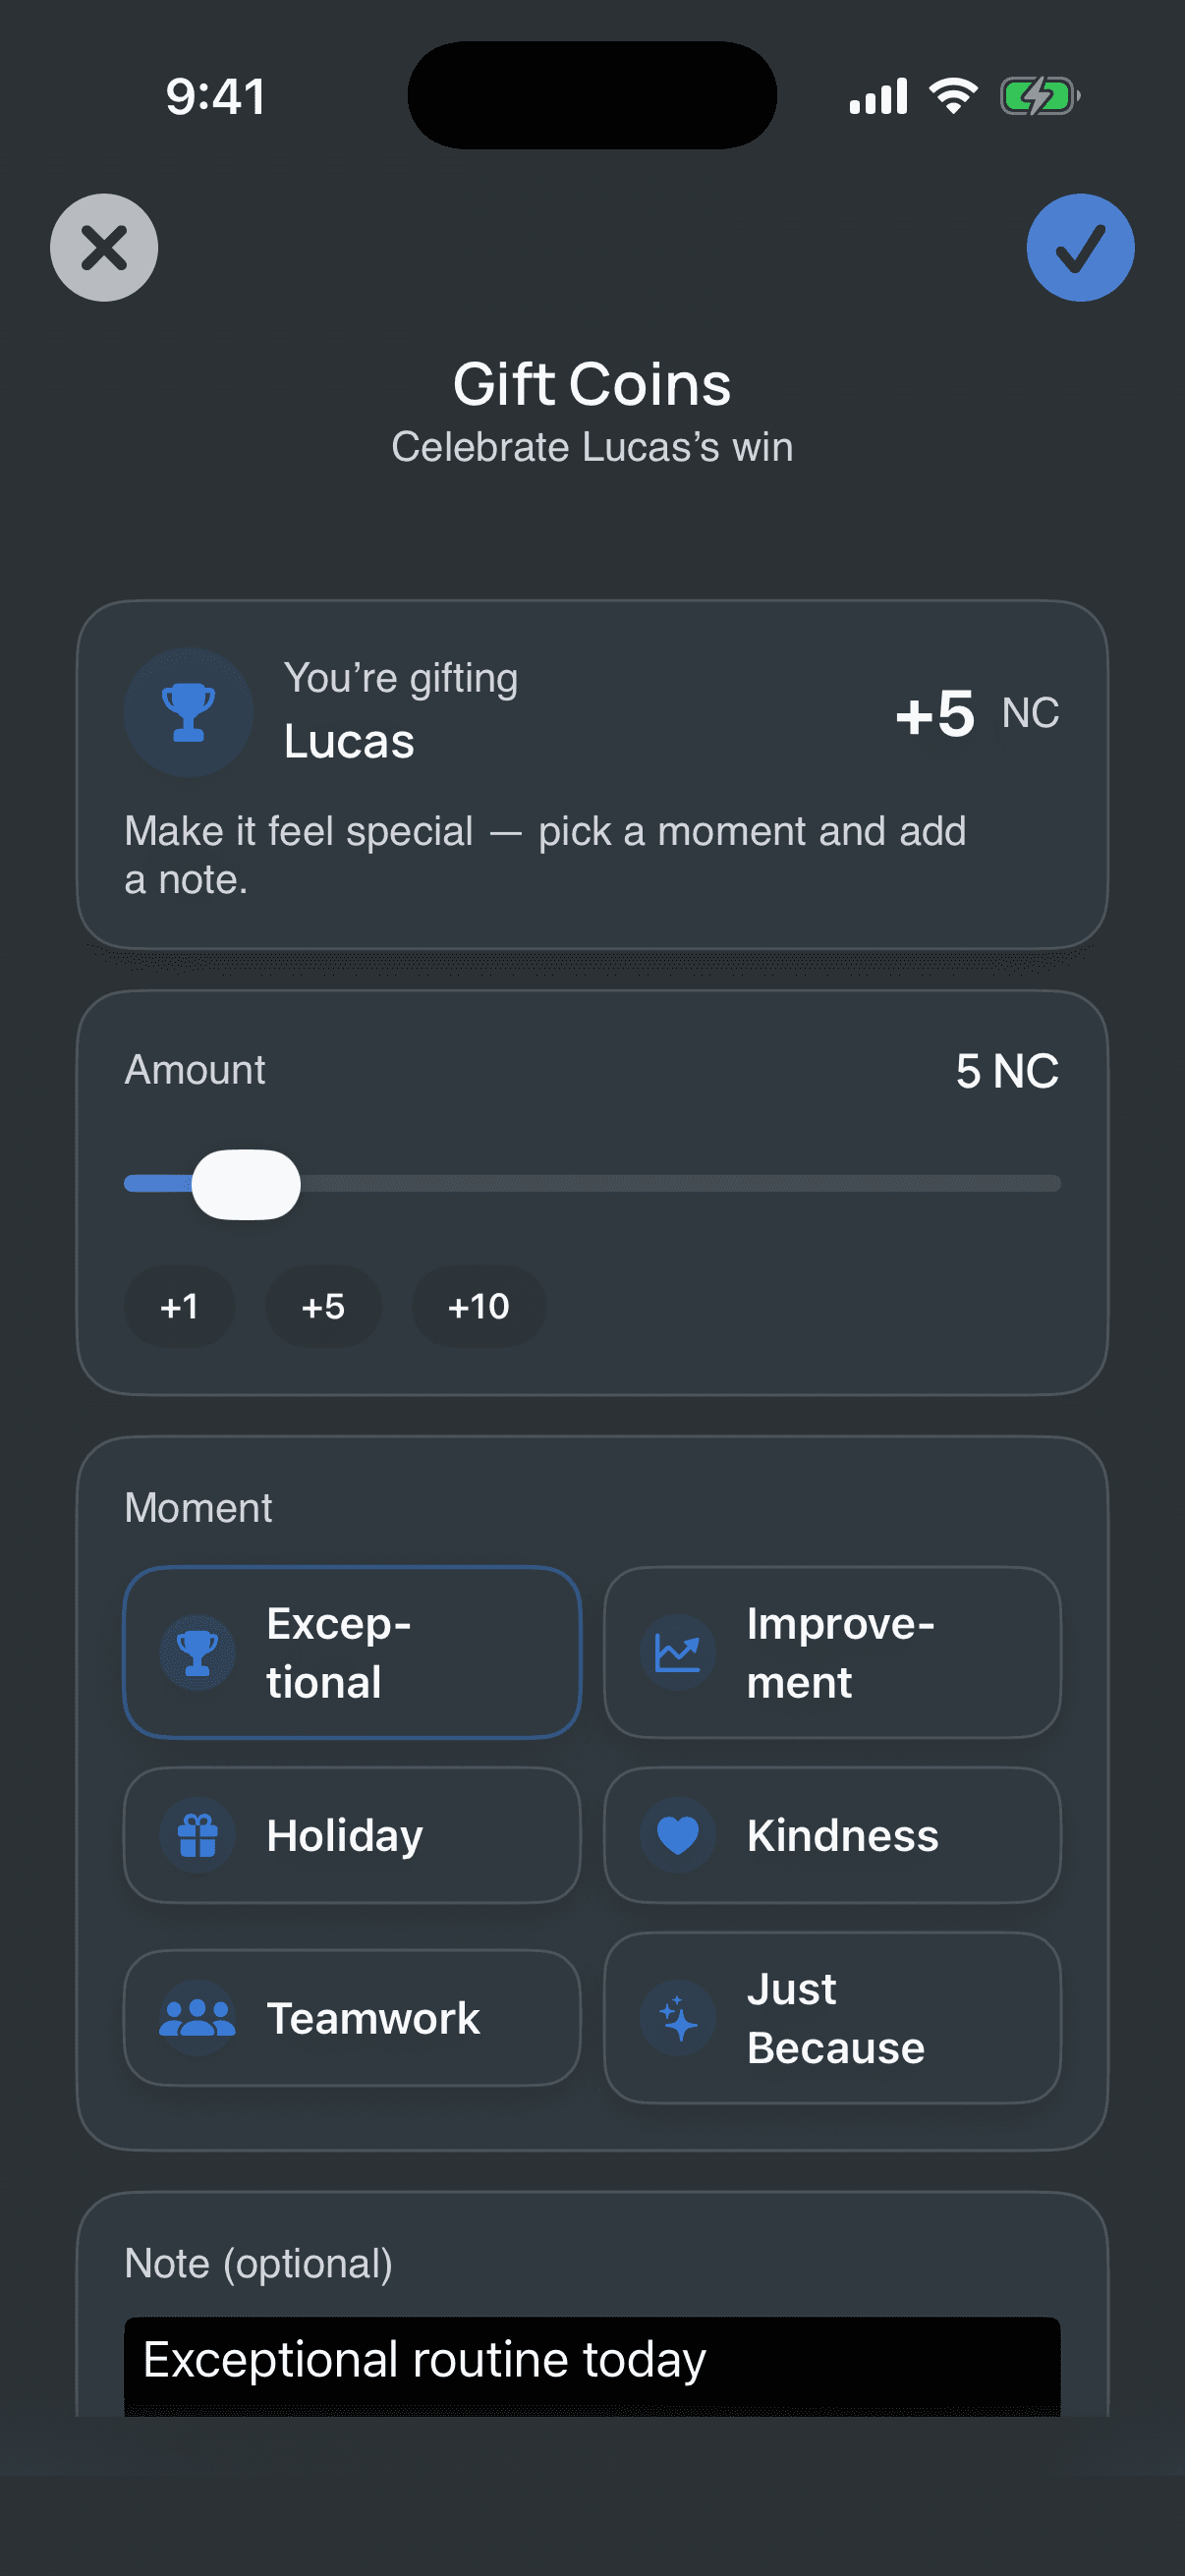
Task: Tap the heart icon on Kindness
Action: tap(677, 1835)
